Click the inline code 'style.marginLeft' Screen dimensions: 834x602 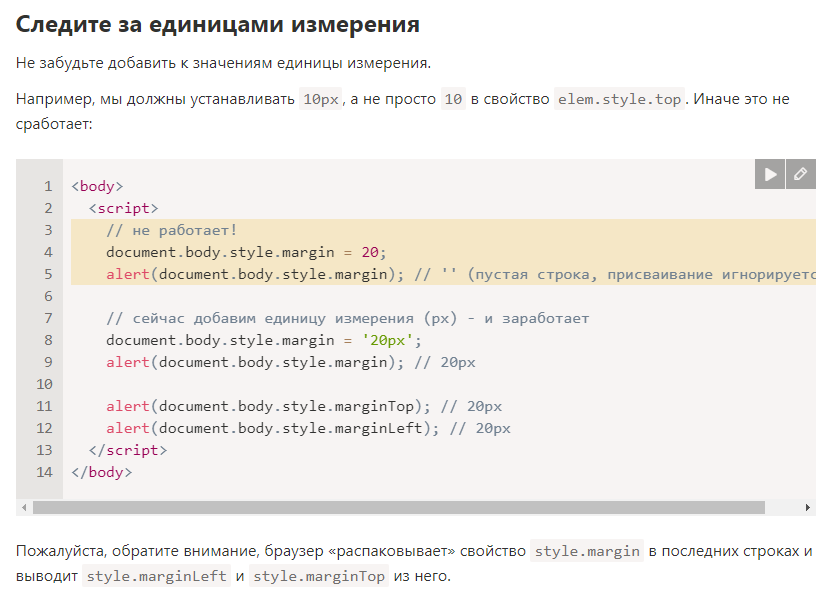156,576
